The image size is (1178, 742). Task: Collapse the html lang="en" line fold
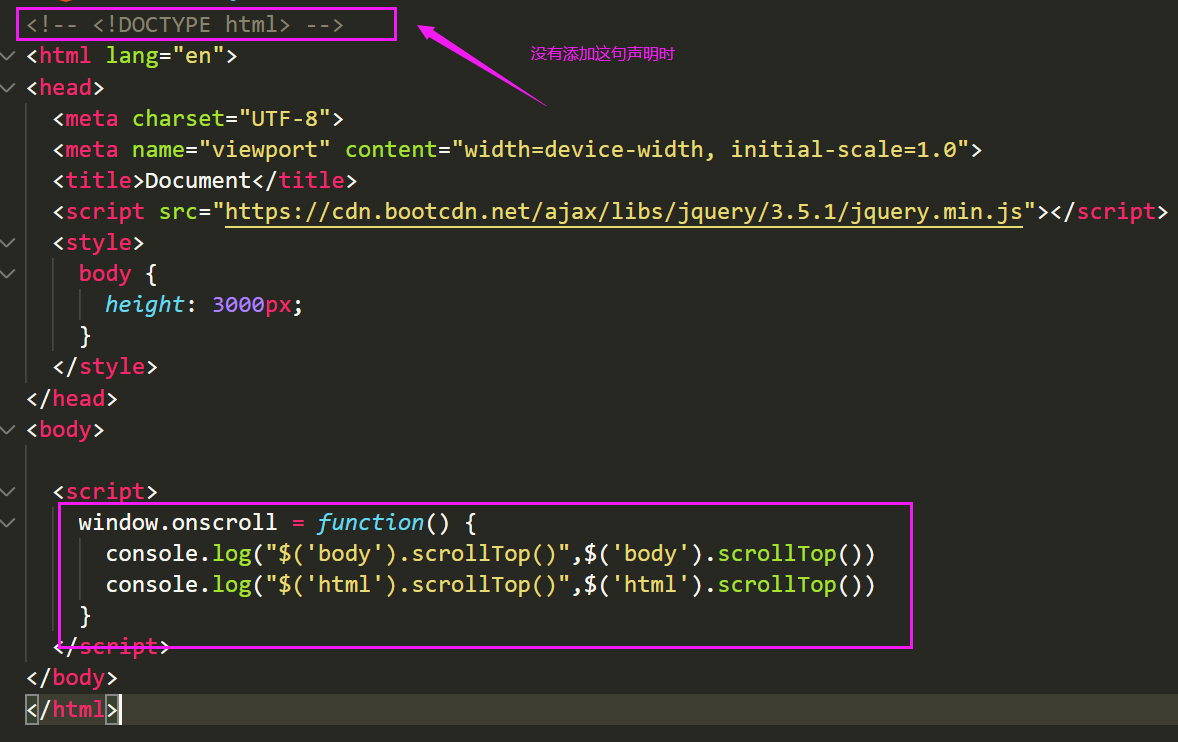tap(8, 56)
